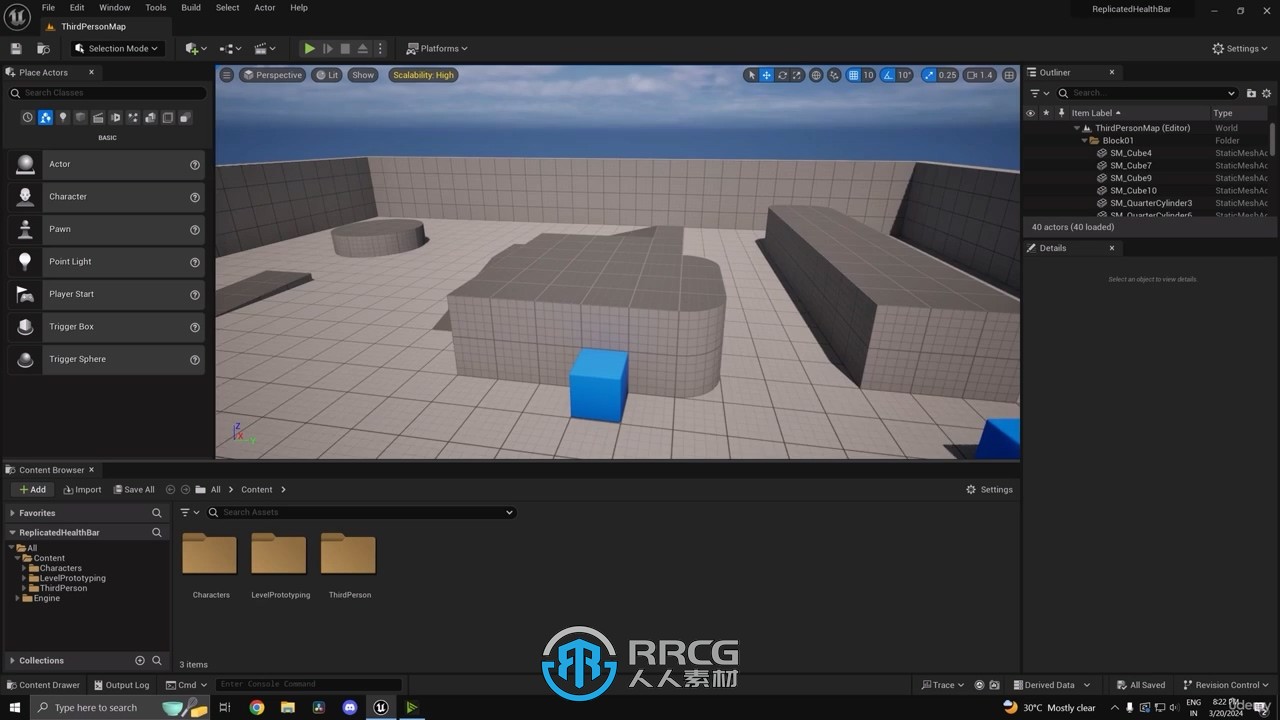The height and width of the screenshot is (720, 1280).
Task: Open the viewport layout grid icon
Action: (1009, 75)
